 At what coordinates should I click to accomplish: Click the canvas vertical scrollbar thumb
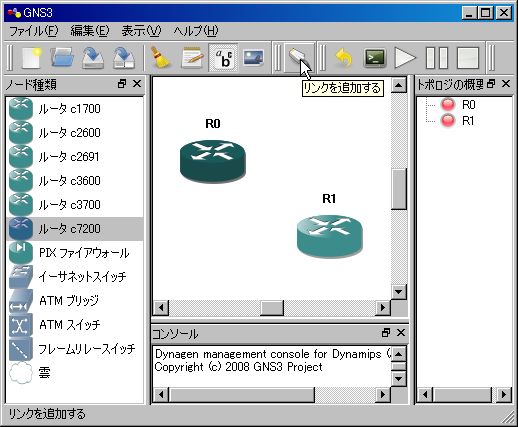click(x=399, y=189)
